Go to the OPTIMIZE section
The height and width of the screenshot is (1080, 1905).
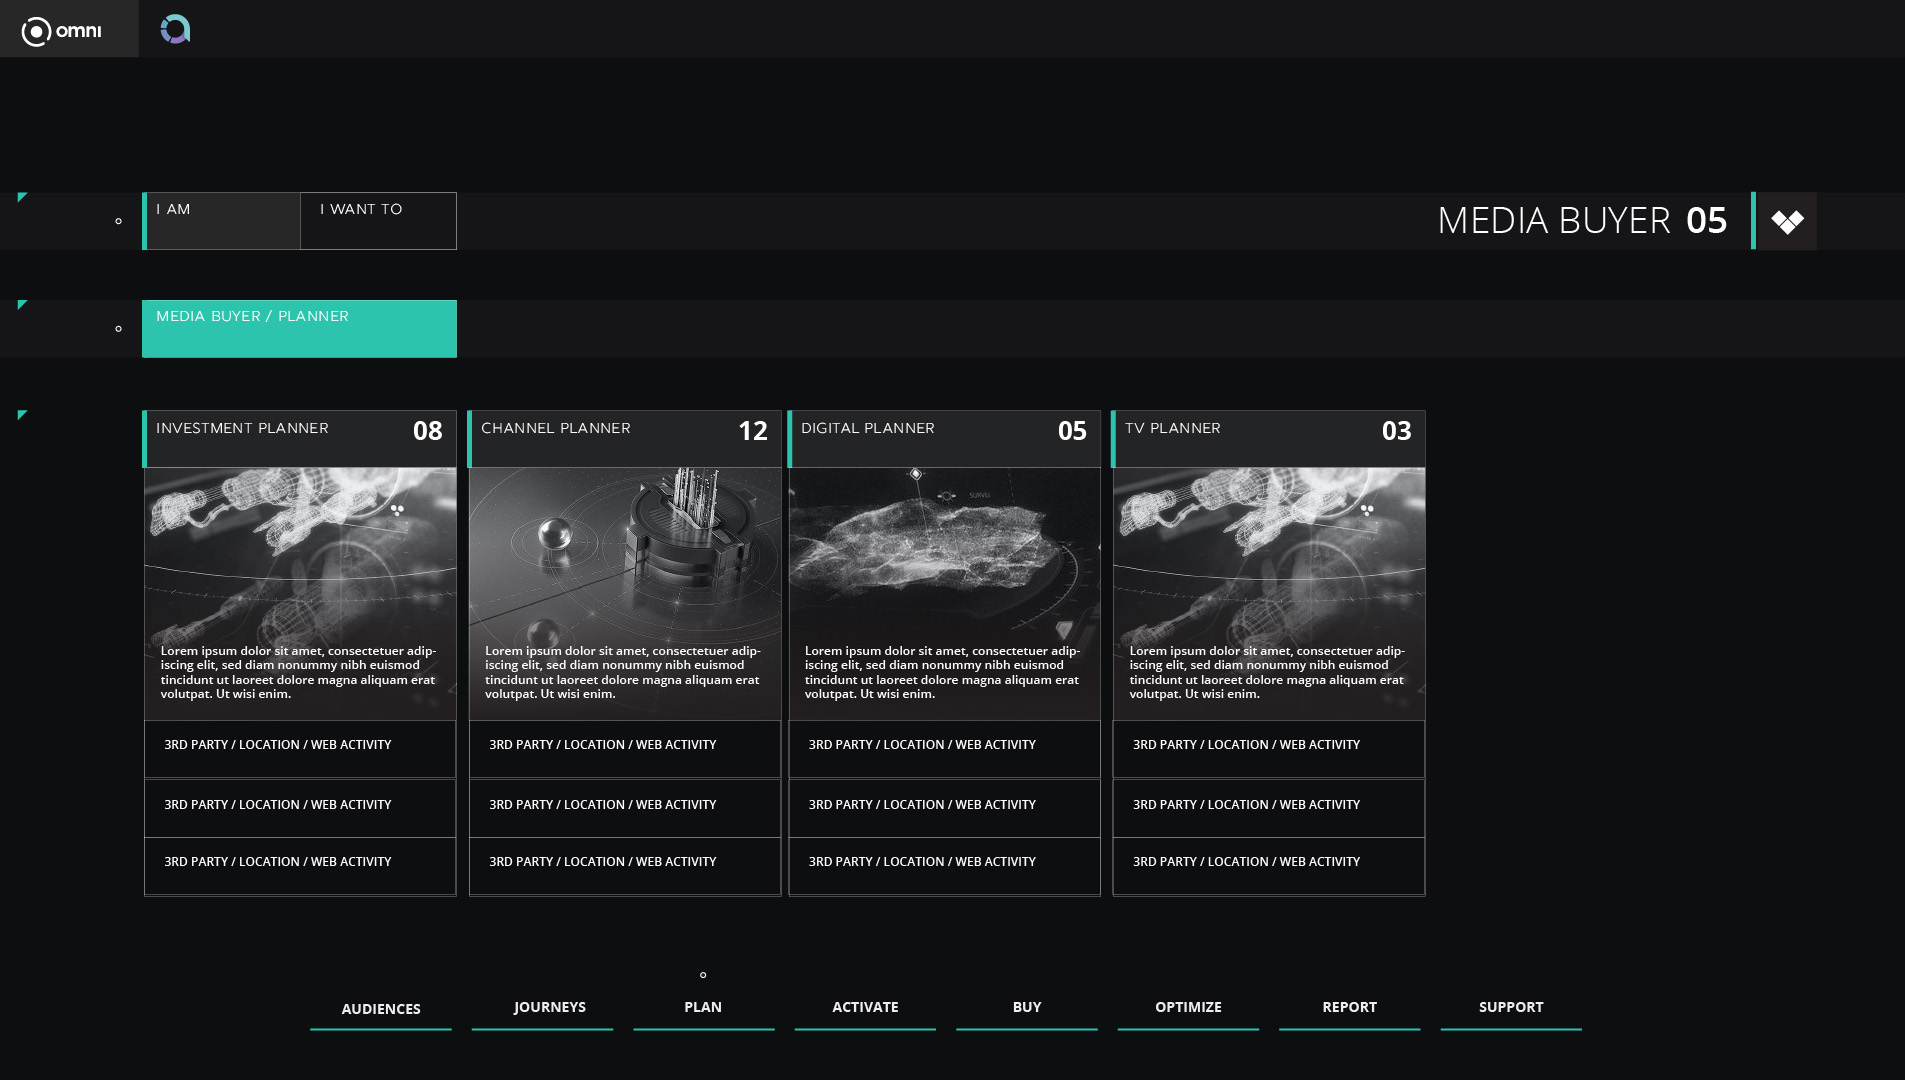(x=1188, y=1007)
